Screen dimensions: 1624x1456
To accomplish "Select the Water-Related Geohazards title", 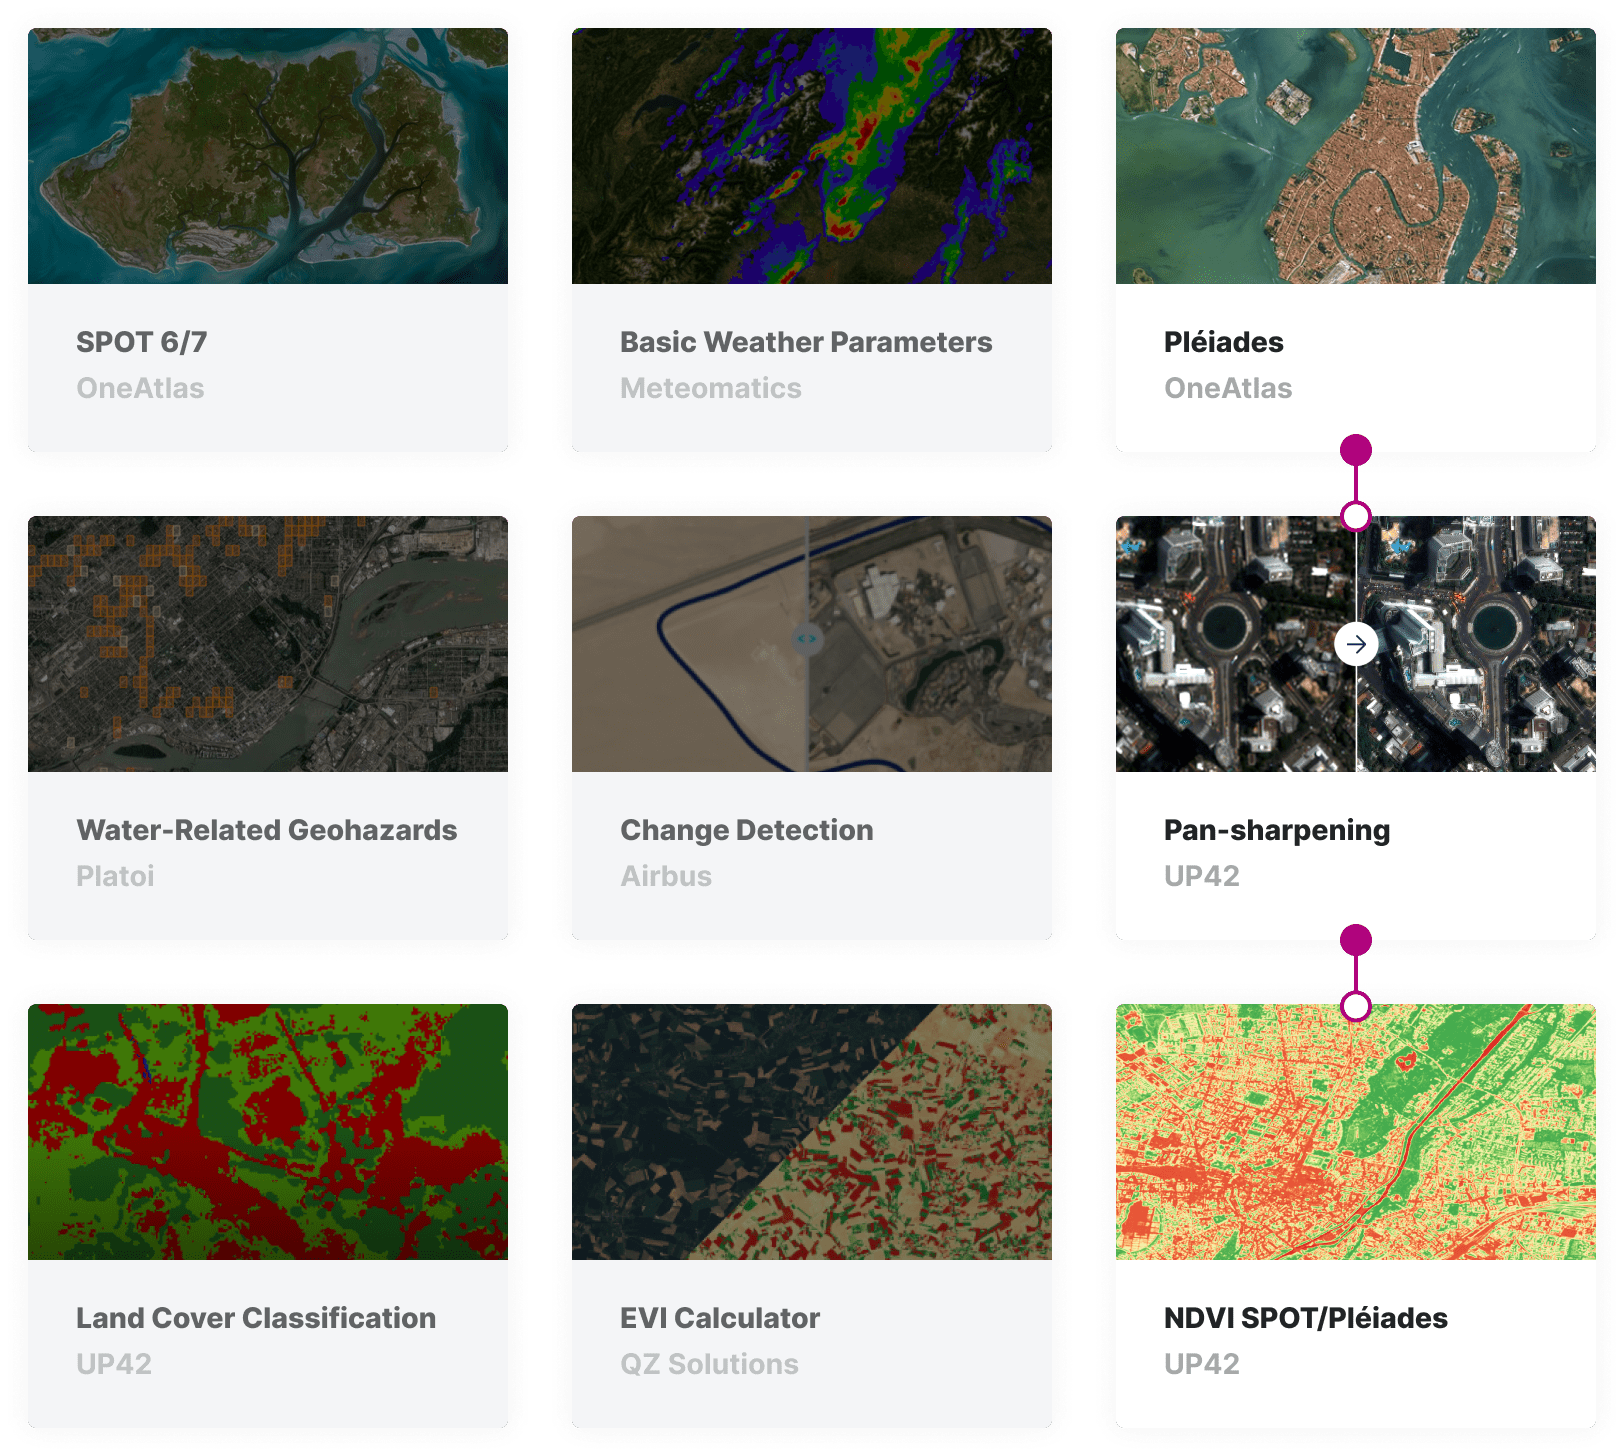I will (x=267, y=830).
